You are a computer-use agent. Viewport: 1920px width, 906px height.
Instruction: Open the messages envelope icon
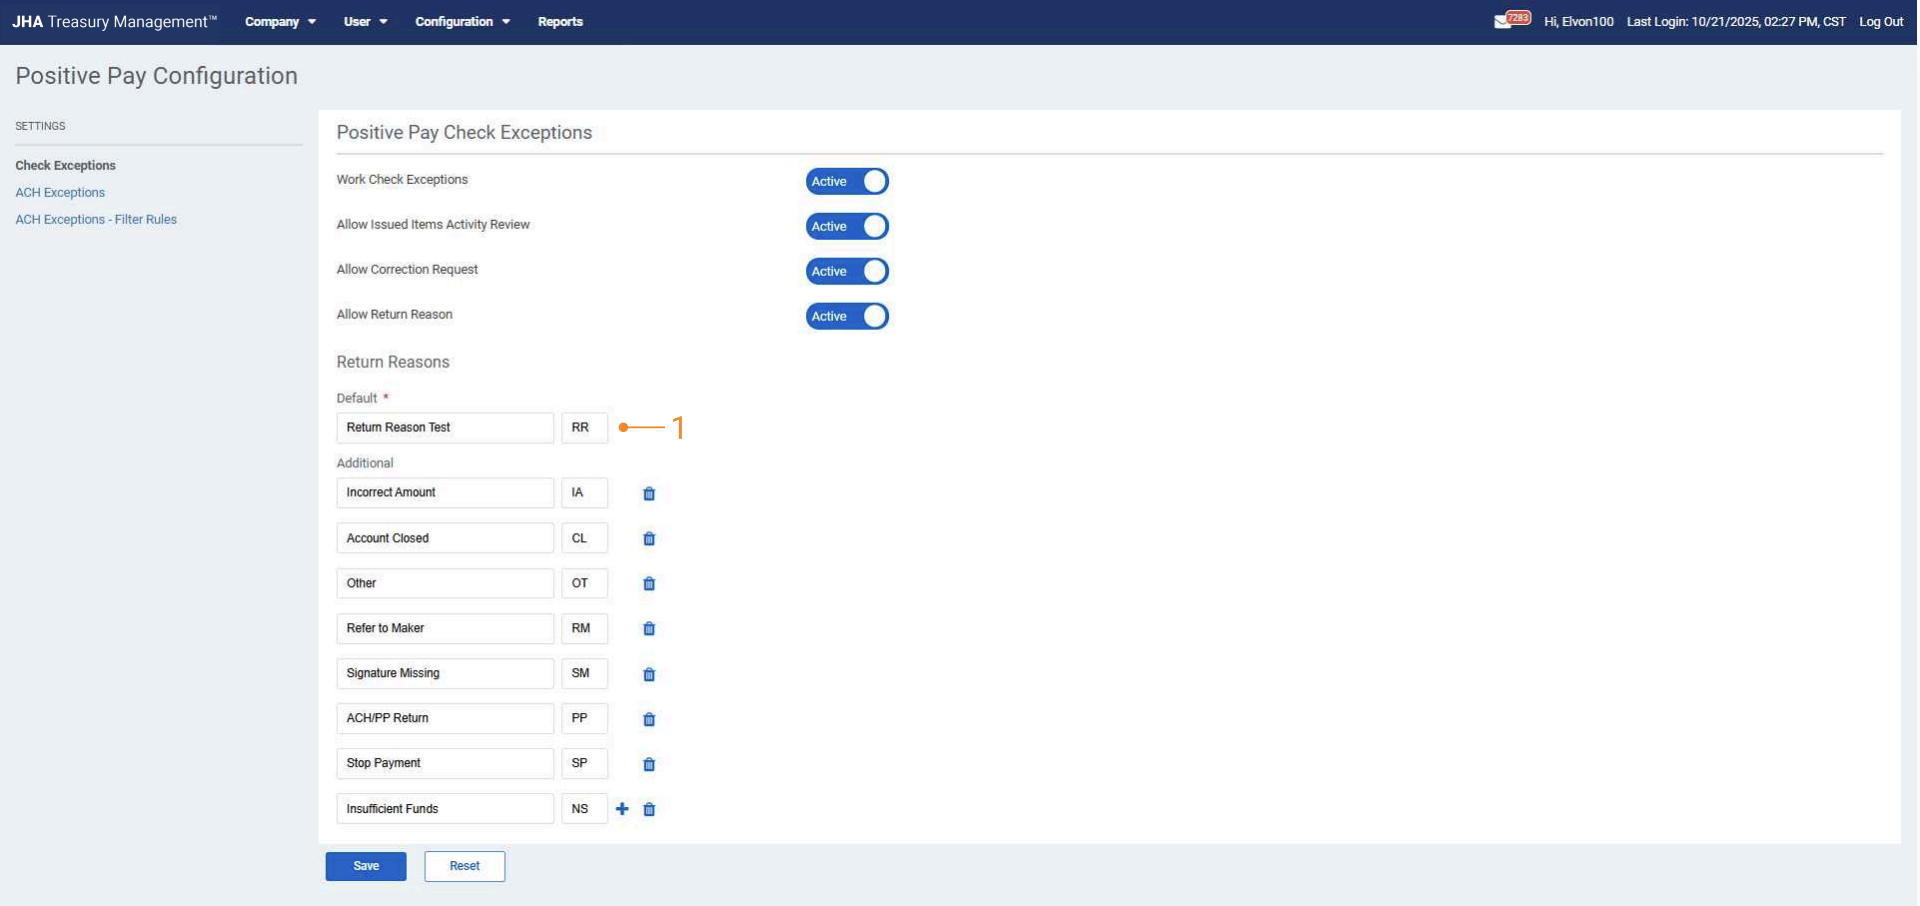(x=1502, y=22)
